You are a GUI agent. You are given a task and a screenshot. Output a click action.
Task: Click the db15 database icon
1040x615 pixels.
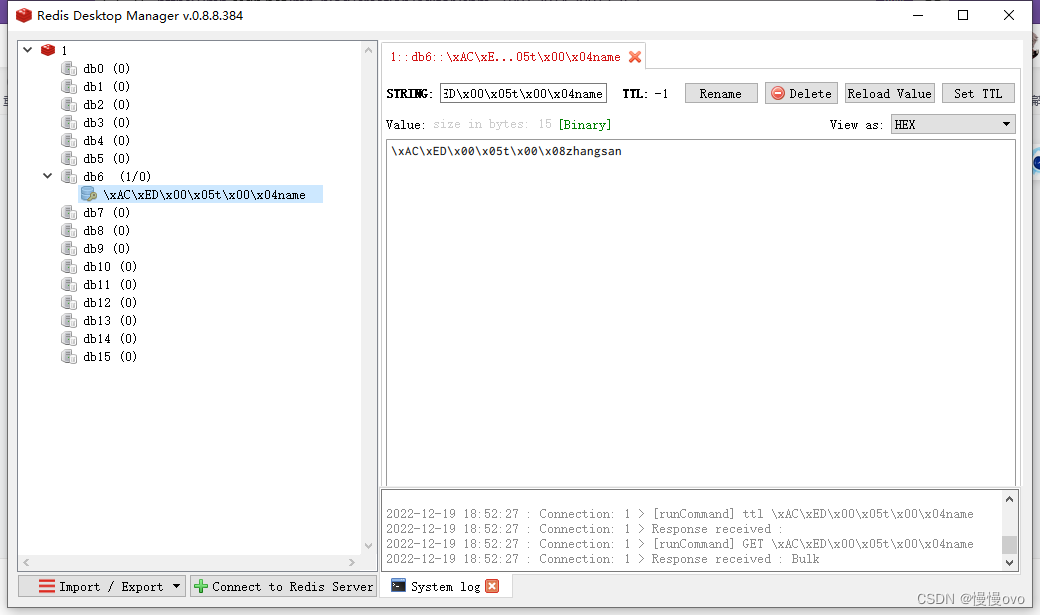click(x=68, y=356)
